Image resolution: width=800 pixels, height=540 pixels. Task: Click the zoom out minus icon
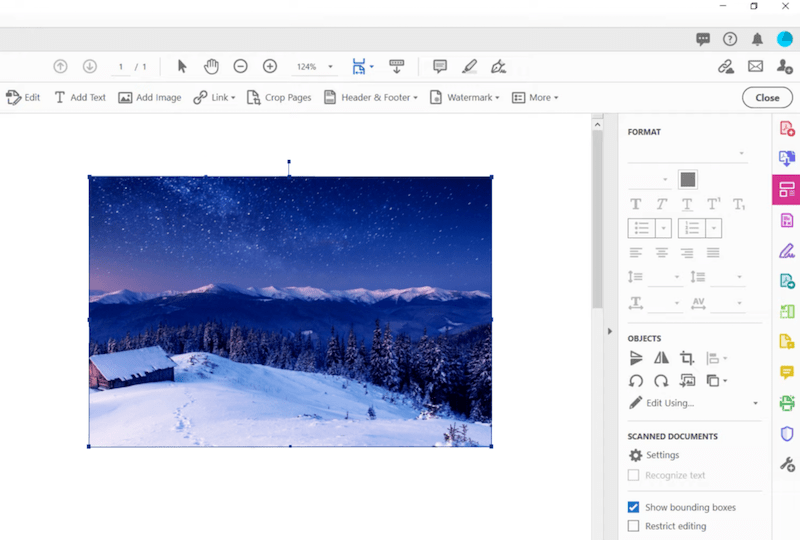[240, 66]
